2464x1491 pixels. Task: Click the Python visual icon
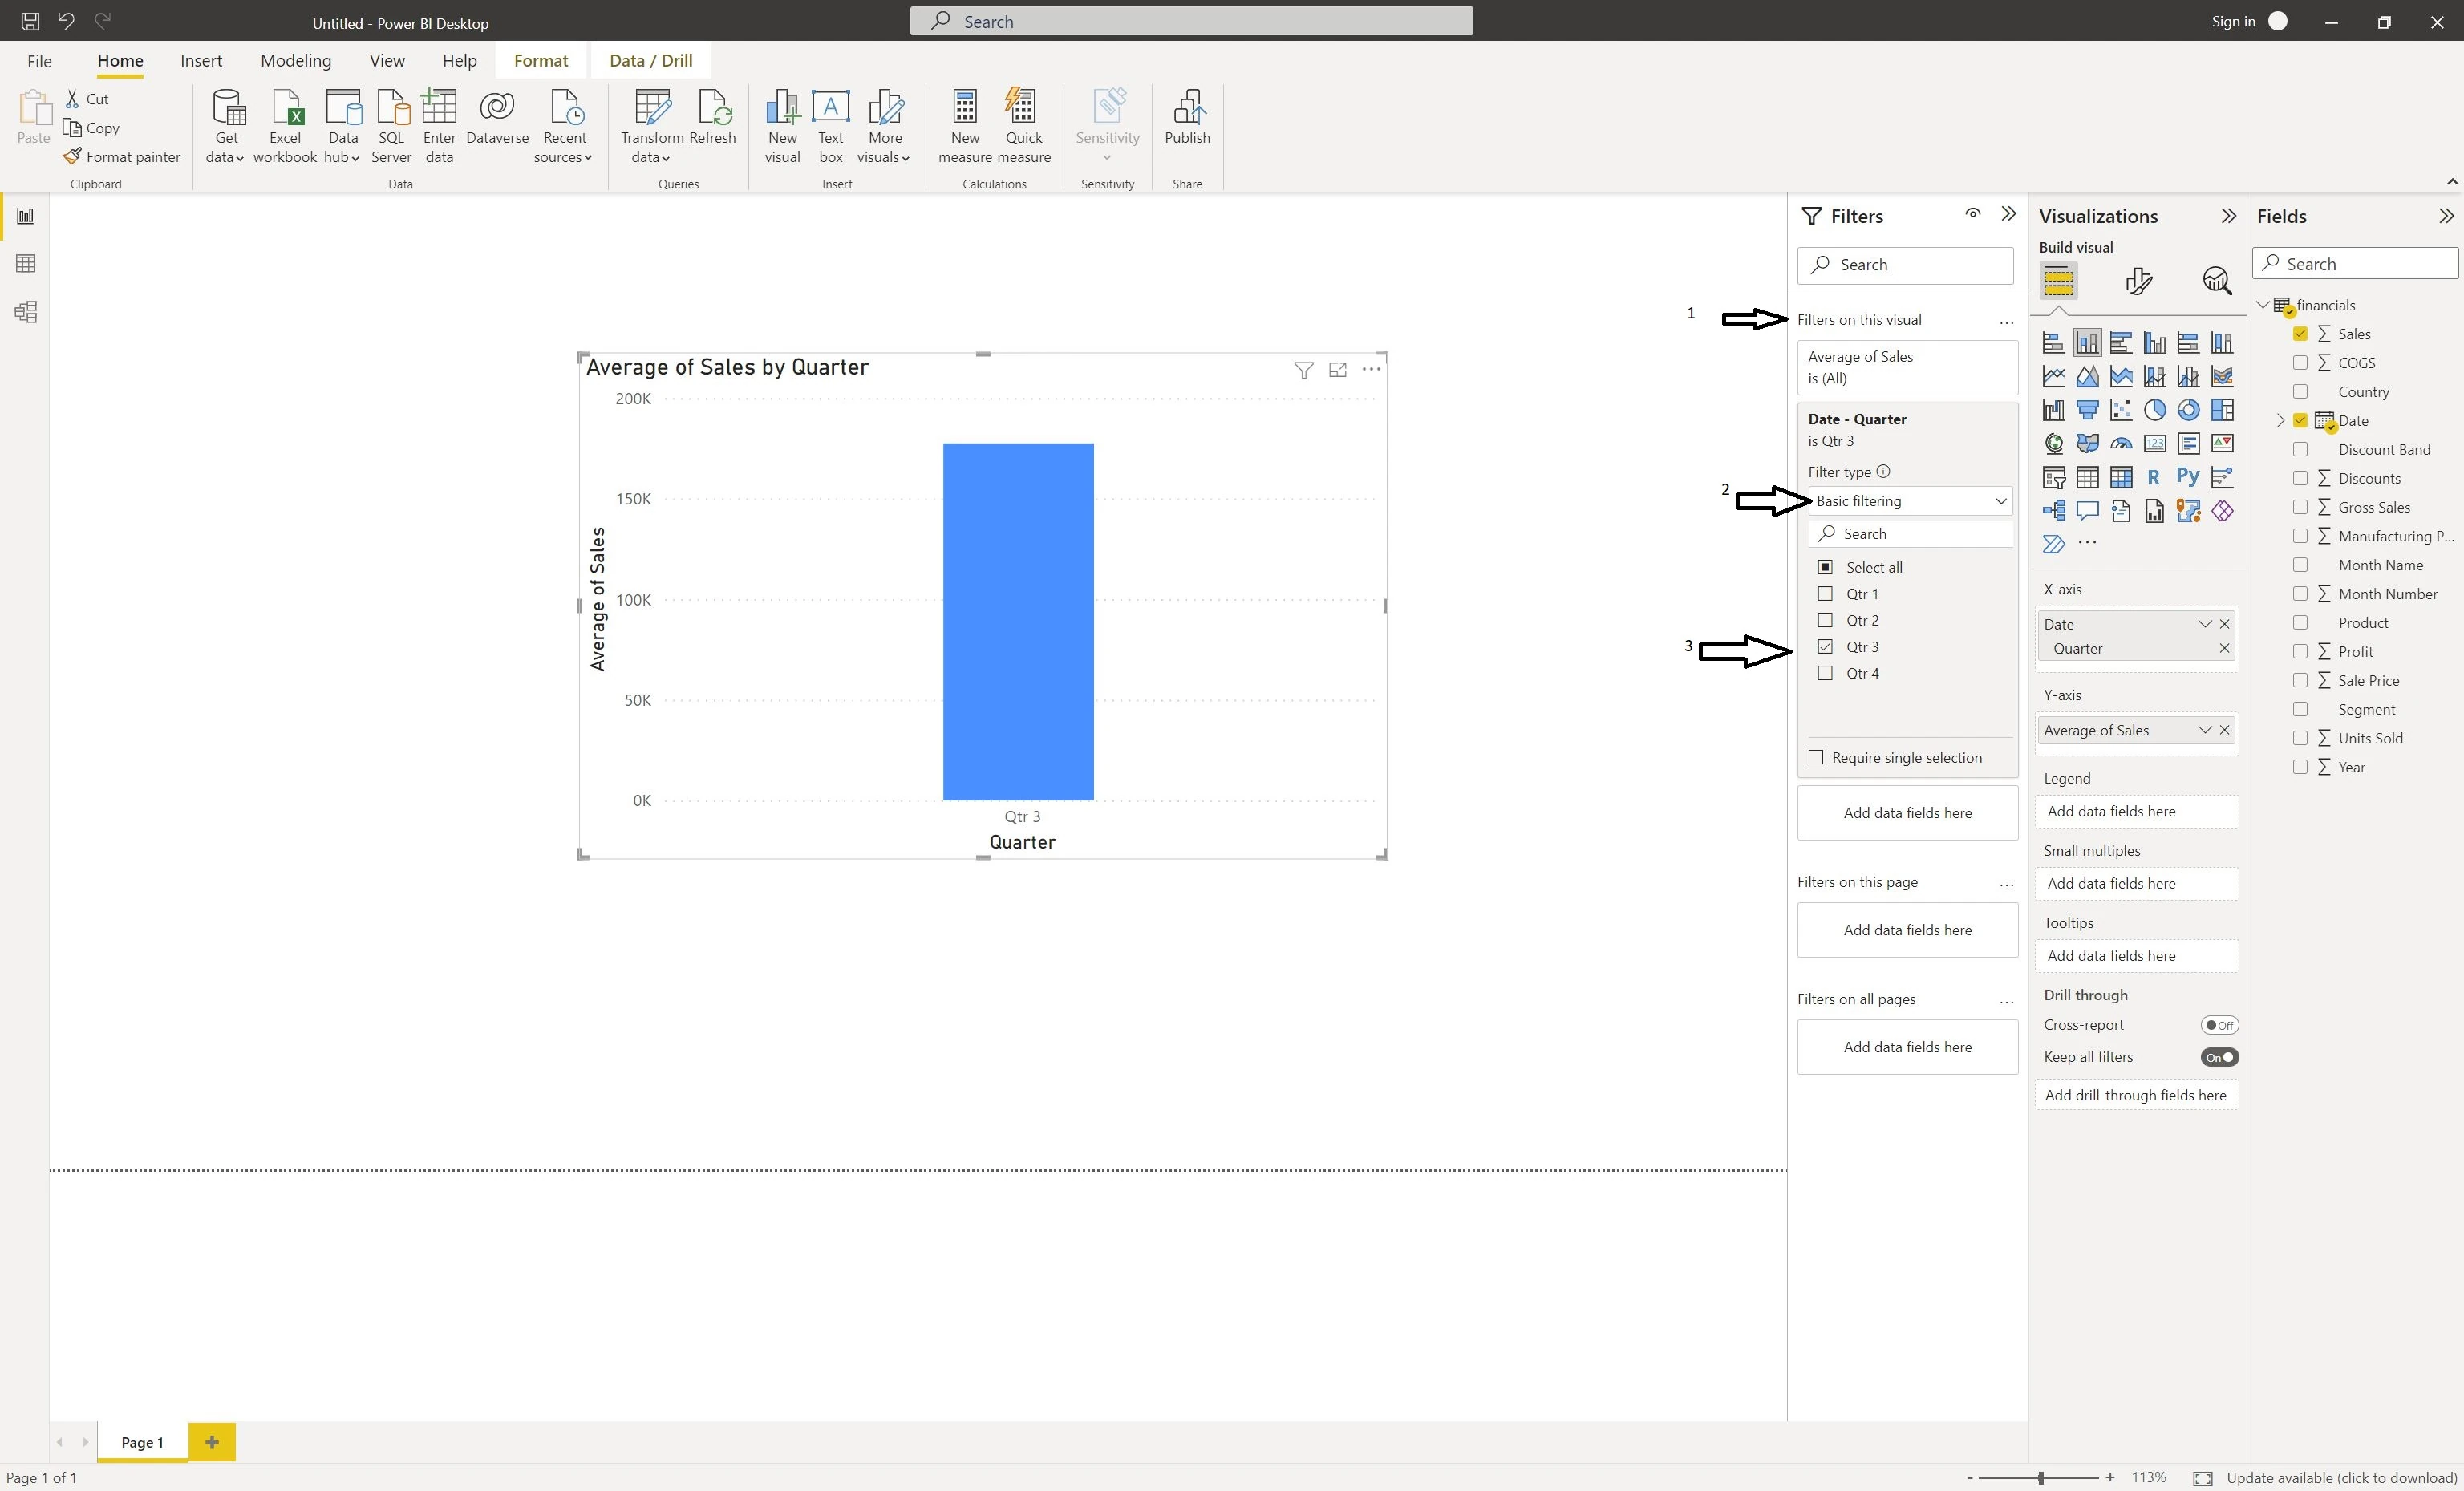(x=2187, y=477)
